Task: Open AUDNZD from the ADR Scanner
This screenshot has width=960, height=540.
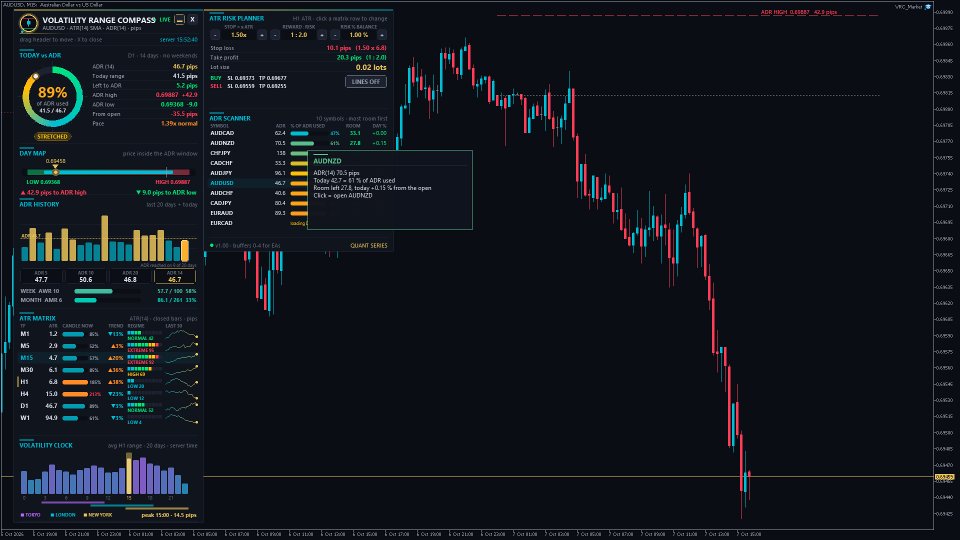Action: [299, 143]
